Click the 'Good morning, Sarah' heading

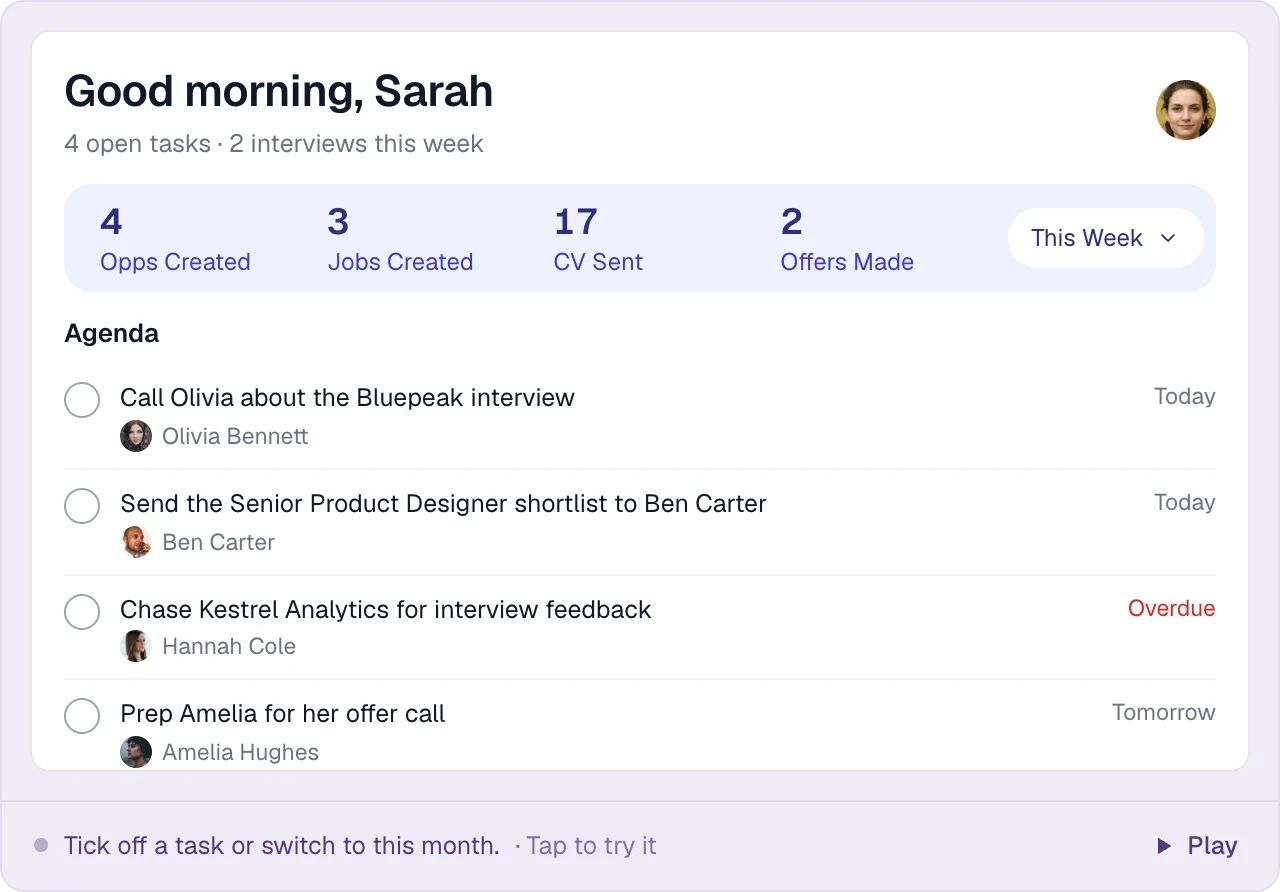click(279, 92)
